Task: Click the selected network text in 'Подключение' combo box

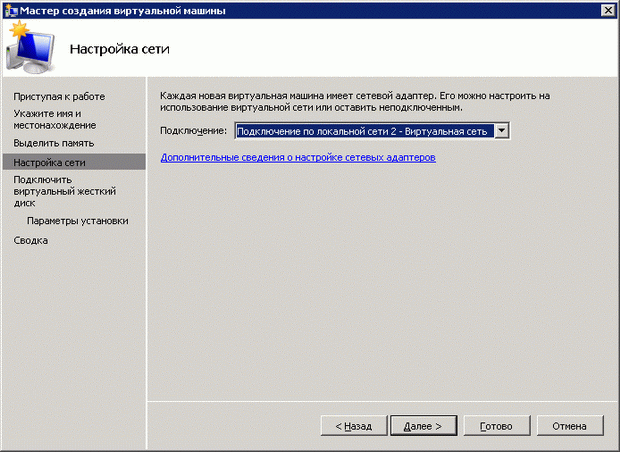Action: (x=364, y=130)
